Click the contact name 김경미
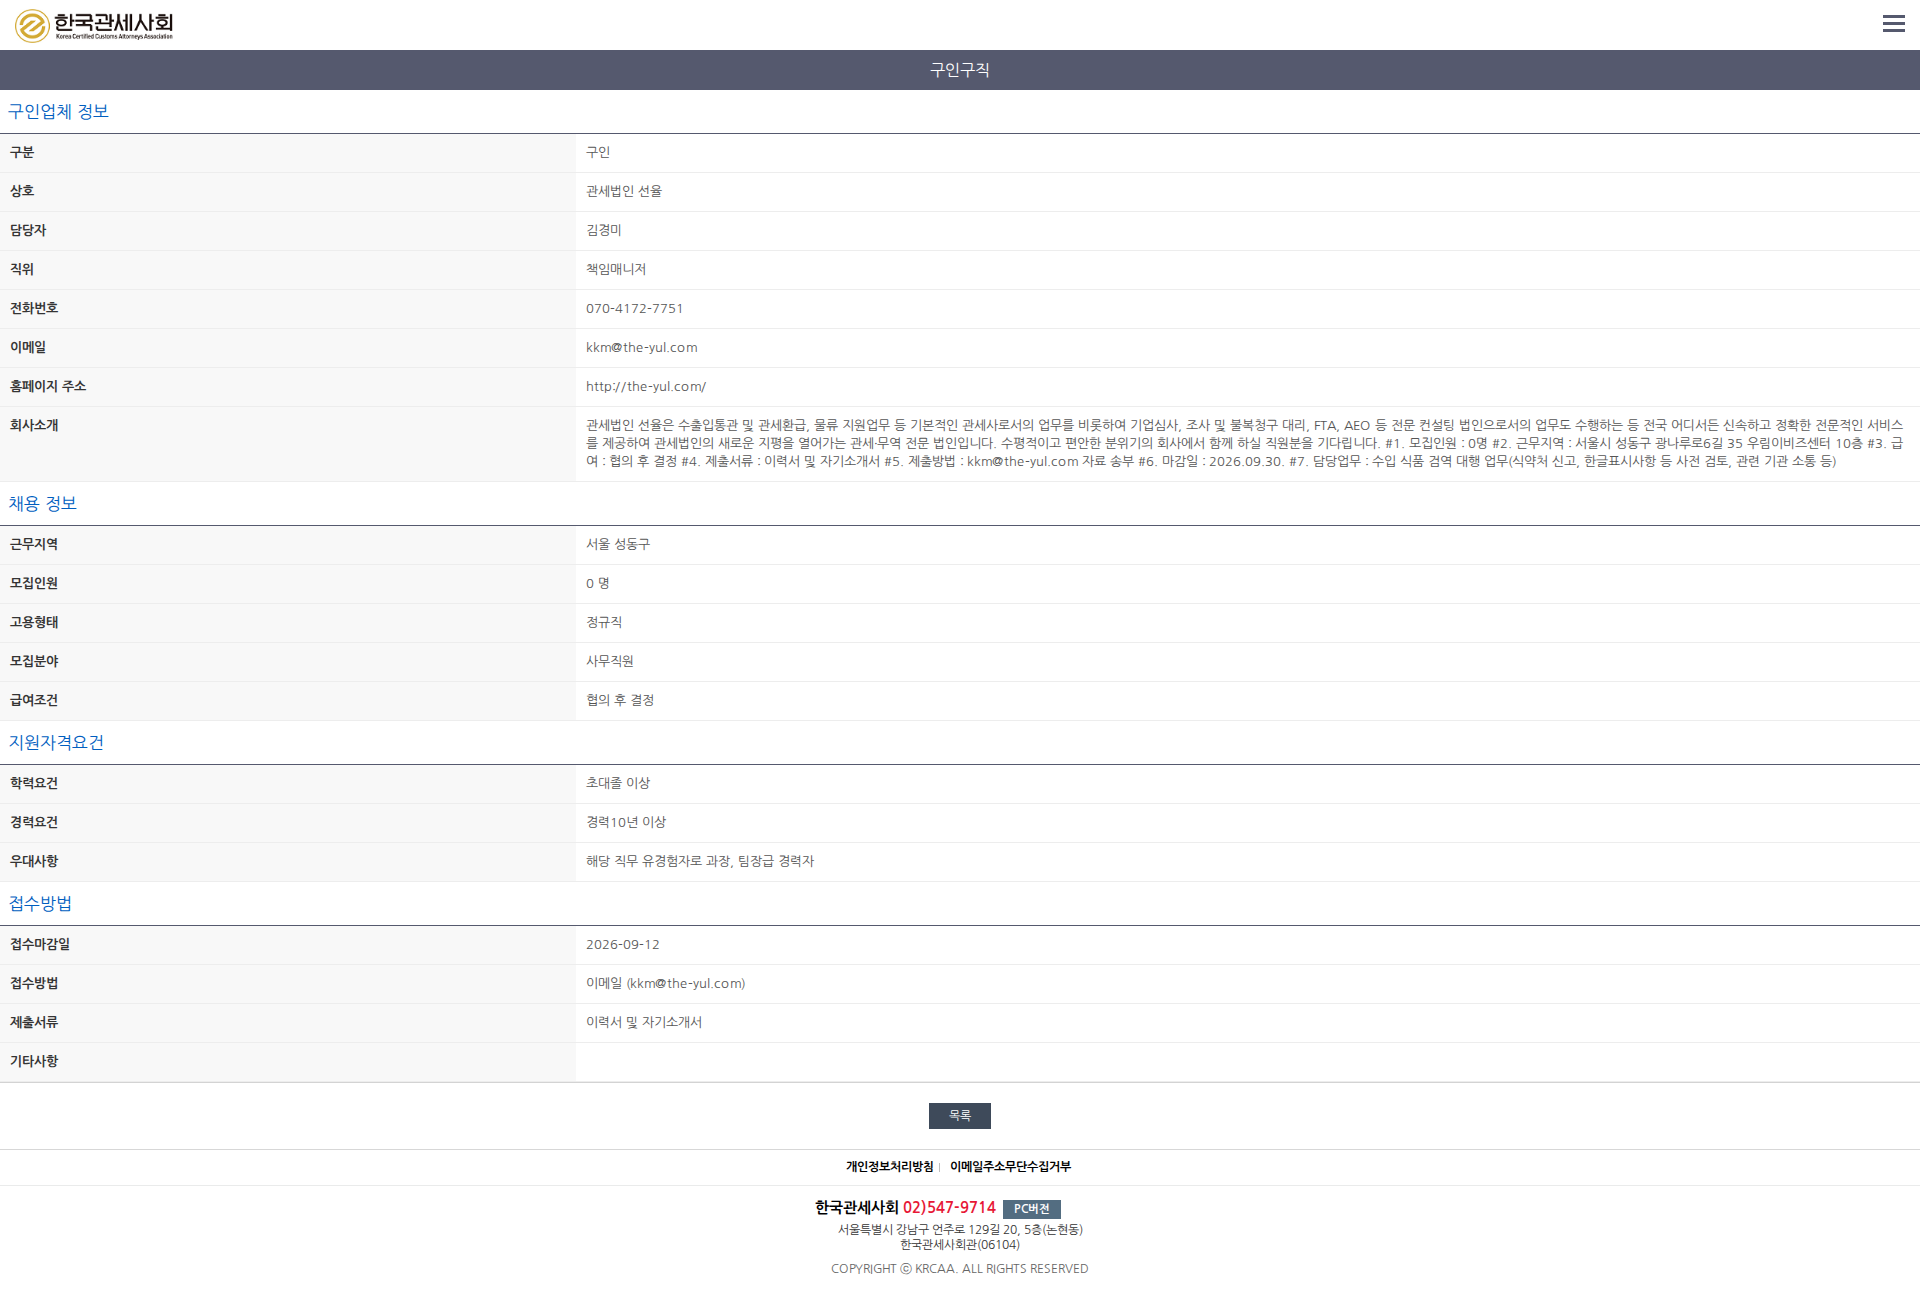The image size is (1920, 1290). [604, 231]
